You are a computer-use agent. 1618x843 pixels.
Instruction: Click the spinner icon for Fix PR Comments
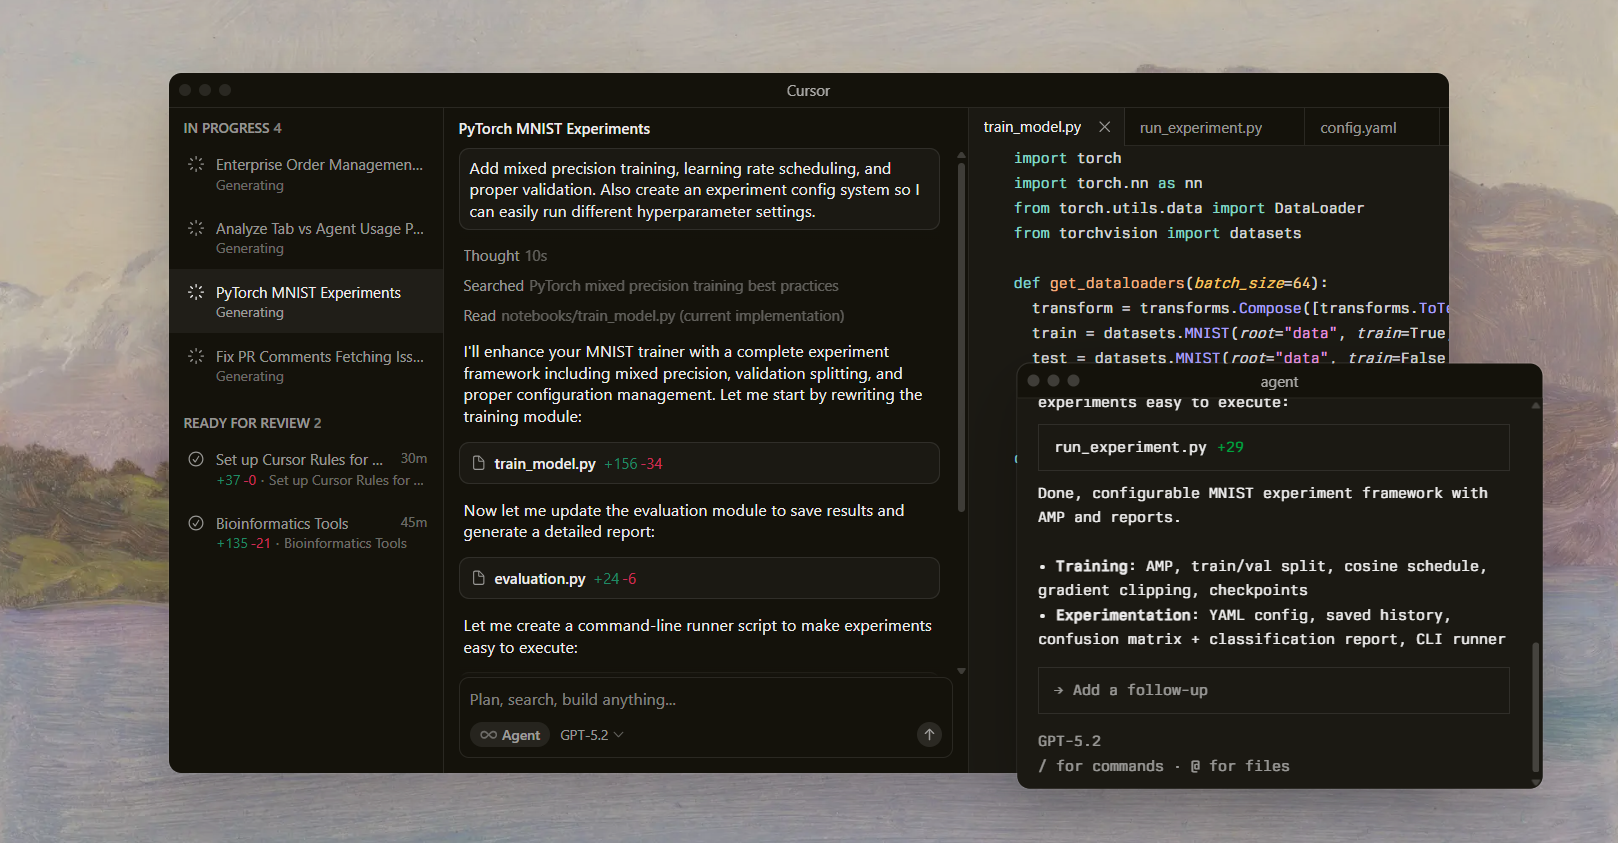pyautogui.click(x=196, y=356)
